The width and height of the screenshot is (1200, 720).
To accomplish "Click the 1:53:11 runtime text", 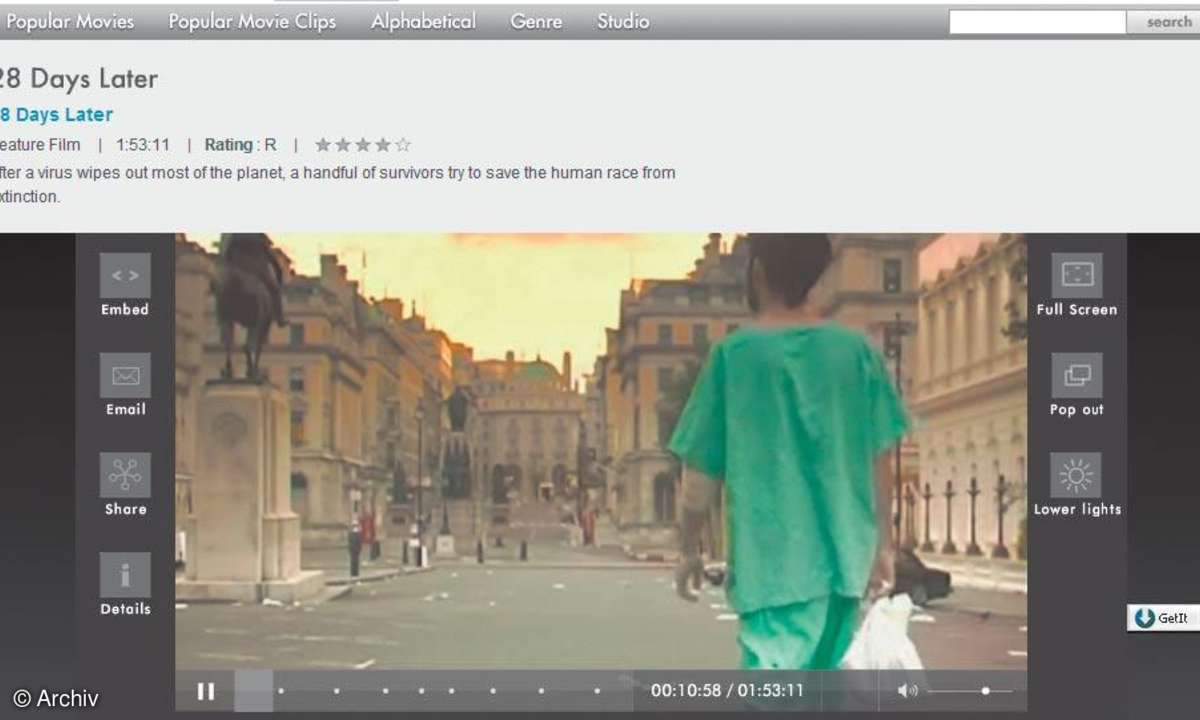I will click(143, 145).
